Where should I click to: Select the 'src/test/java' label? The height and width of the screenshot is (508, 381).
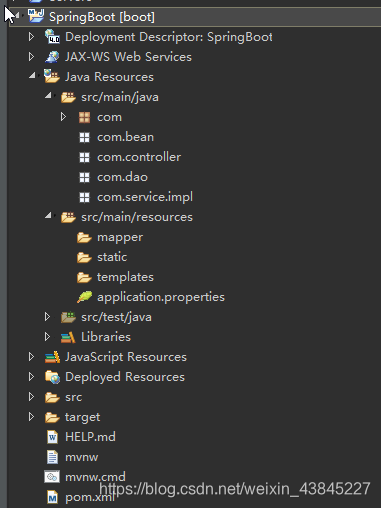coord(116,317)
